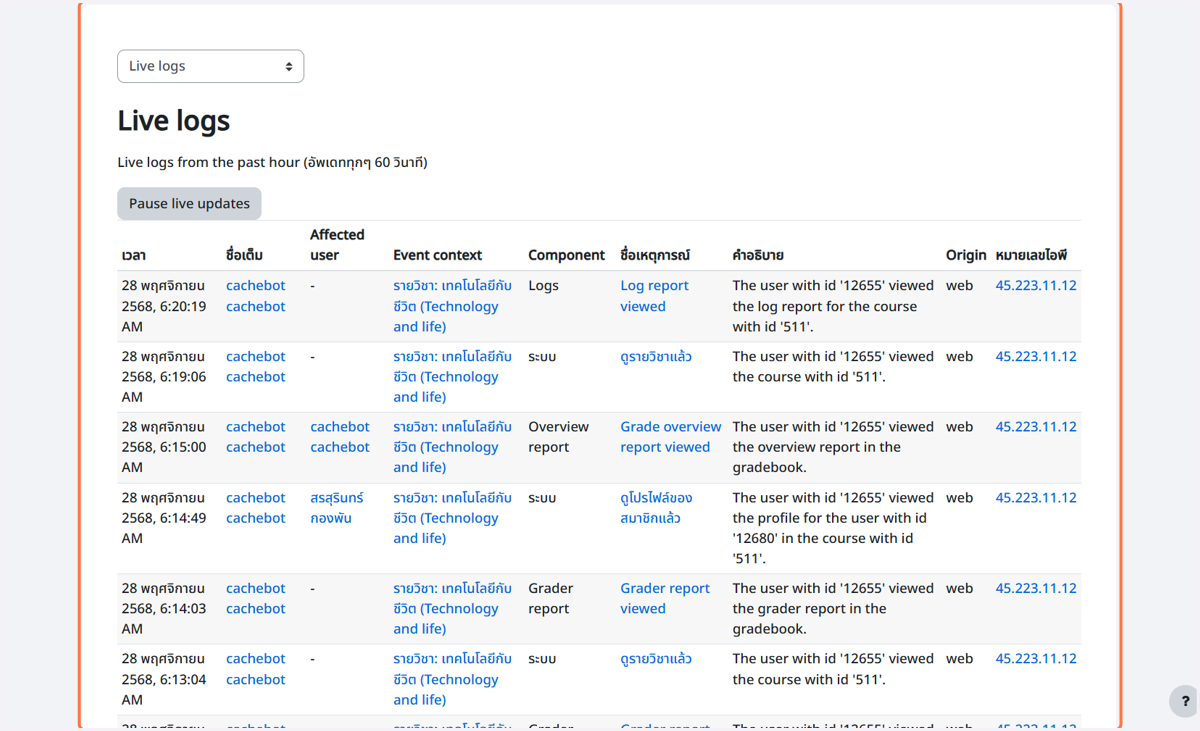1200x731 pixels.
Task: Click the description mentioning user id '12680'
Action: (833, 528)
